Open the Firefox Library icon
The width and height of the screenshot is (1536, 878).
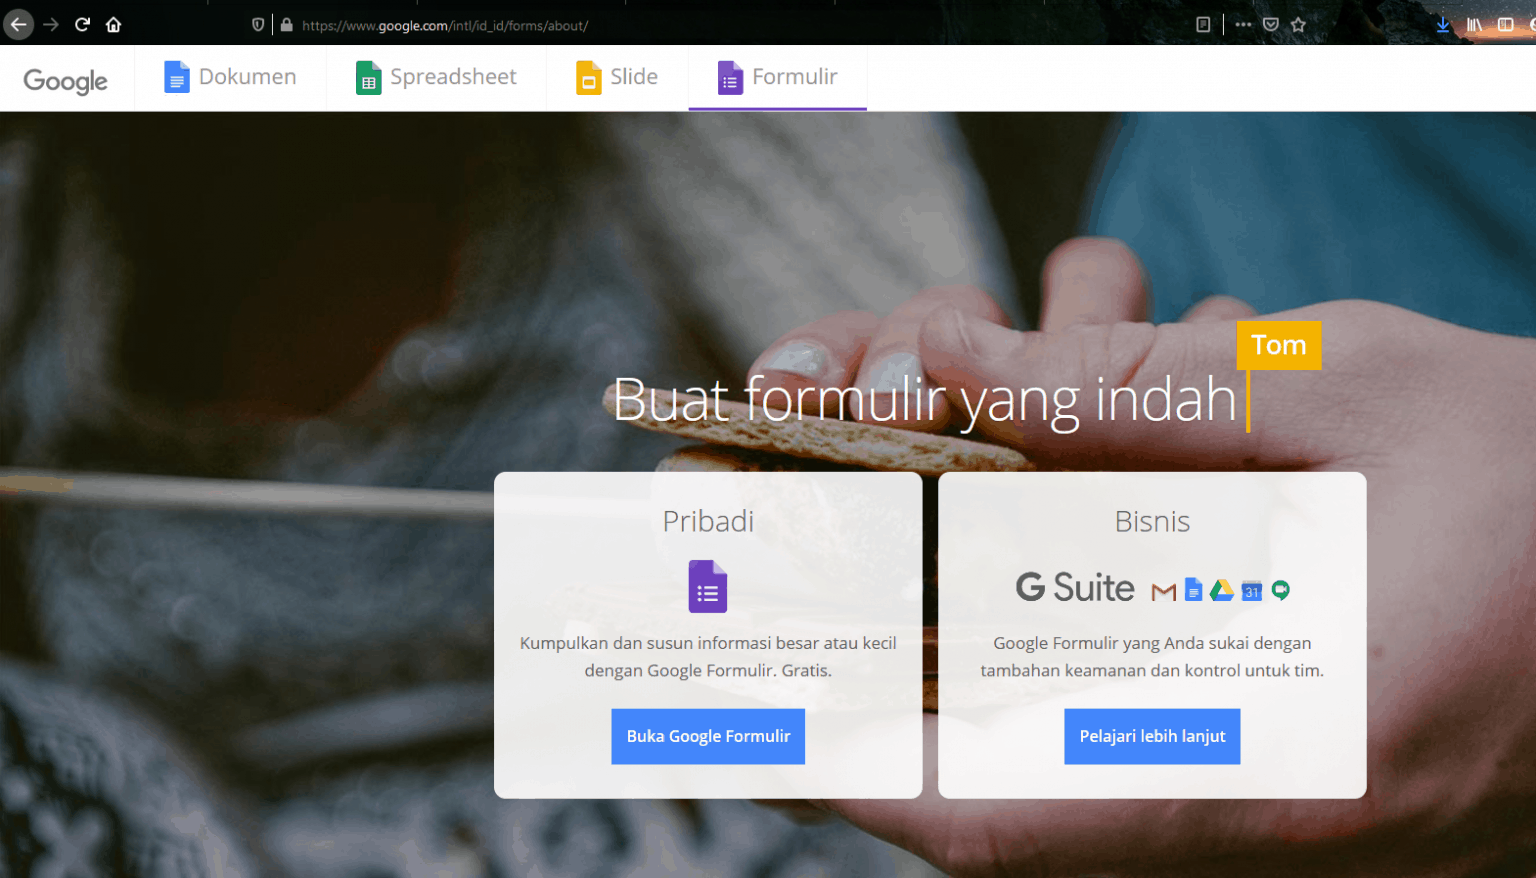1474,24
